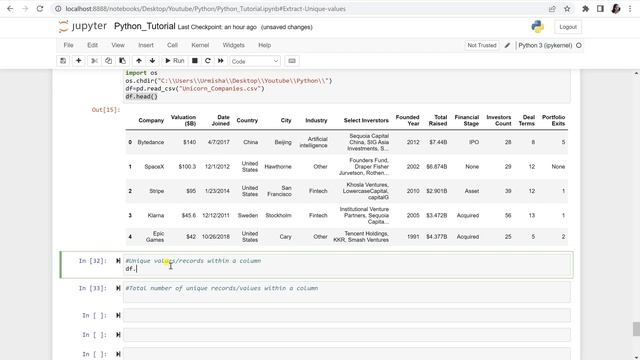640x360 pixels.
Task: Click the Stockholm city cell
Action: click(278, 215)
